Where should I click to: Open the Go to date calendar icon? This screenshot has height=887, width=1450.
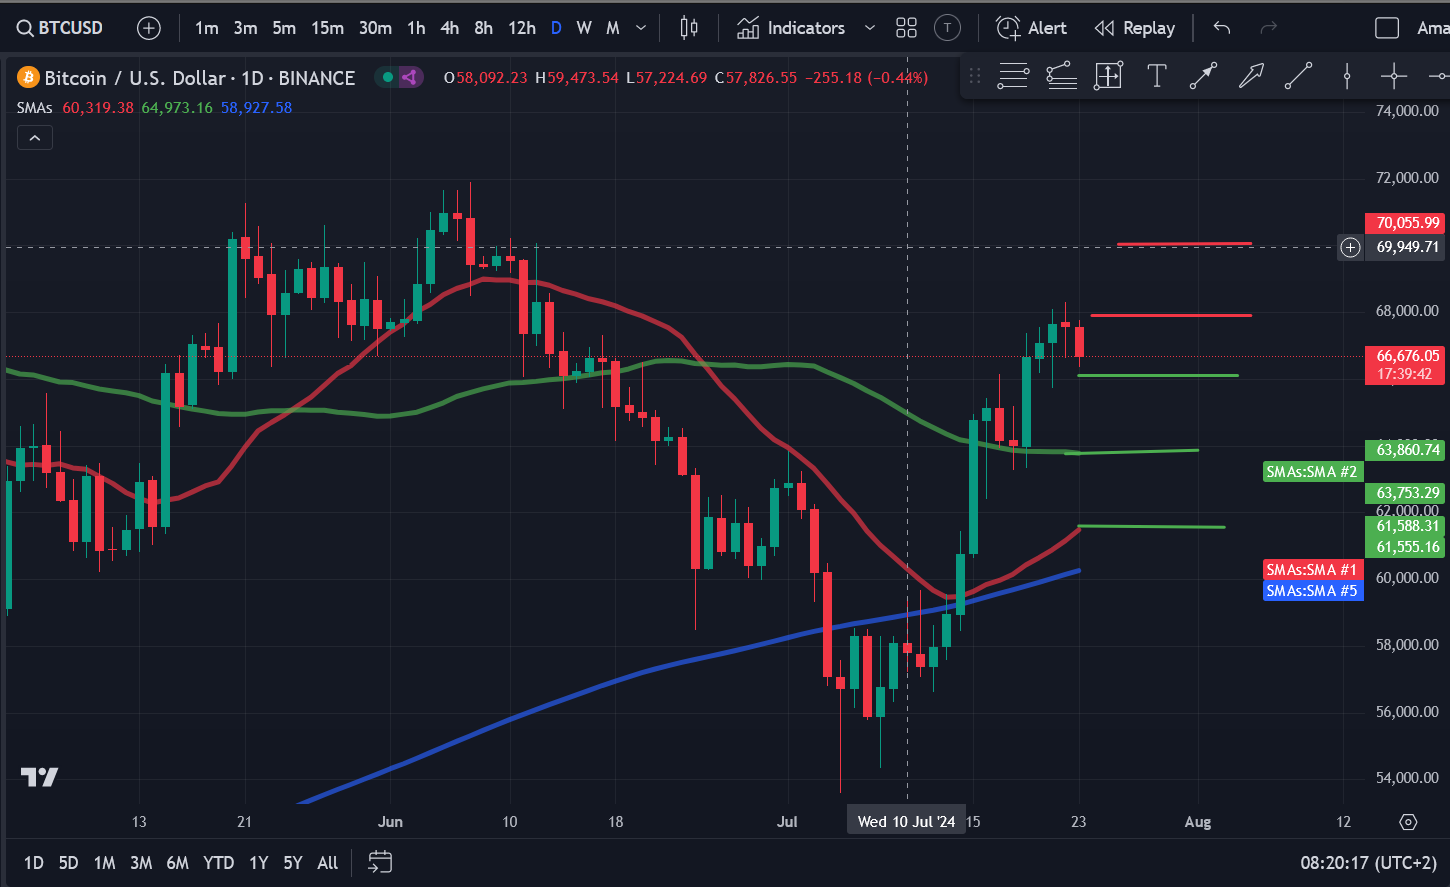click(380, 862)
